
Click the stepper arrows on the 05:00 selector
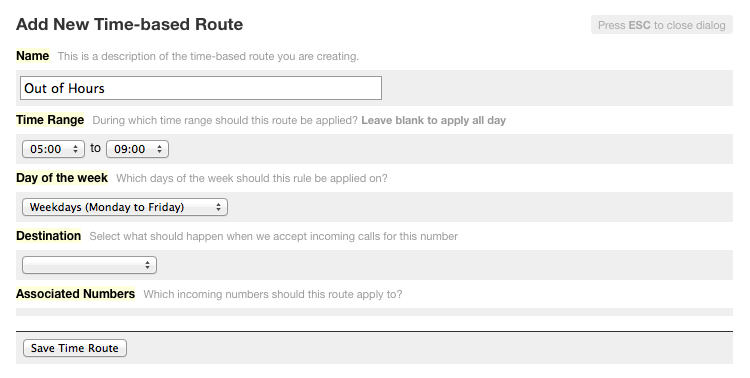point(75,149)
